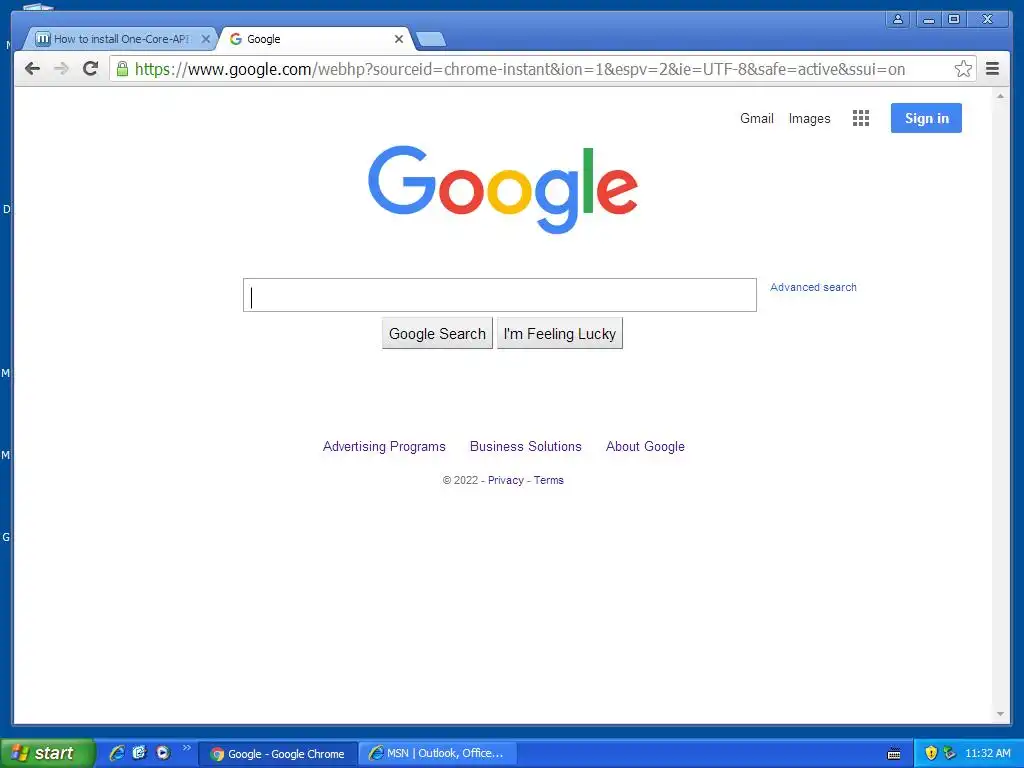Select Google - Google Chrome taskbar button
Image resolution: width=1024 pixels, height=768 pixels.
tap(278, 754)
